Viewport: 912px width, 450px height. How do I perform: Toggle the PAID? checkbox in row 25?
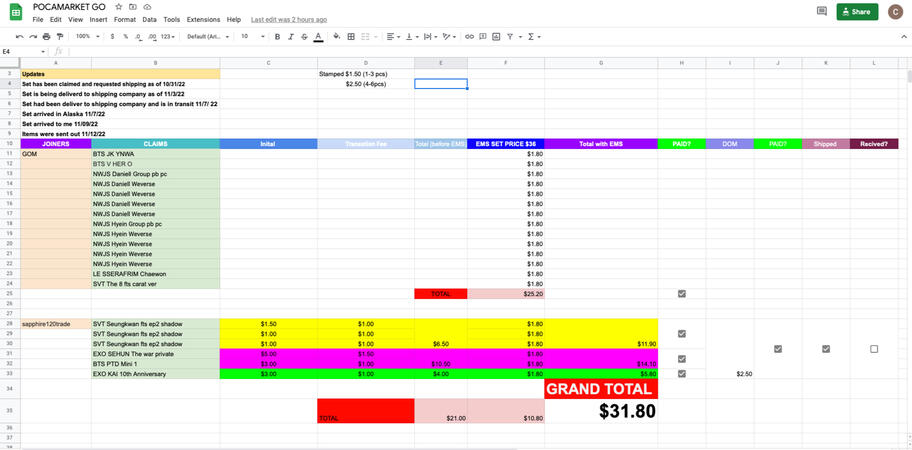point(682,294)
